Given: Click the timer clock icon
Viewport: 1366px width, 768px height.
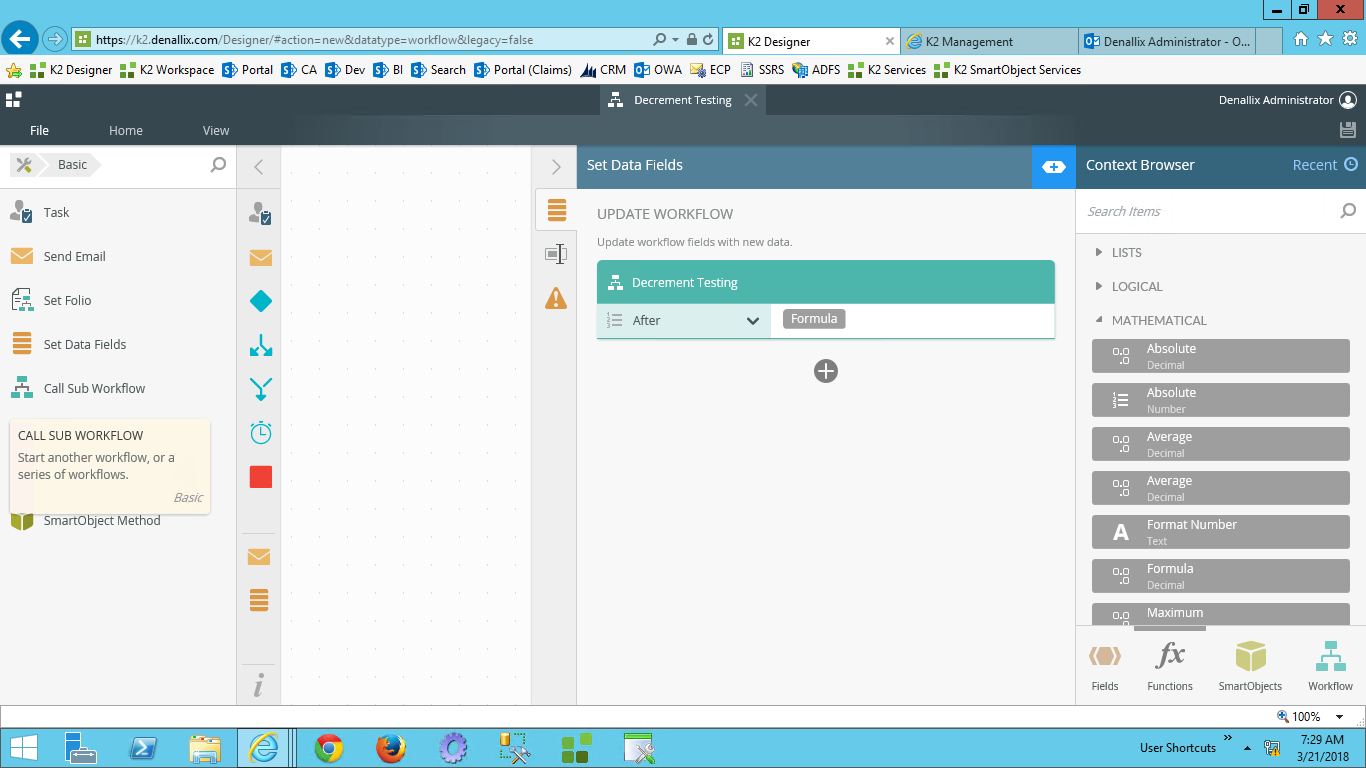Looking at the screenshot, I should click(260, 433).
